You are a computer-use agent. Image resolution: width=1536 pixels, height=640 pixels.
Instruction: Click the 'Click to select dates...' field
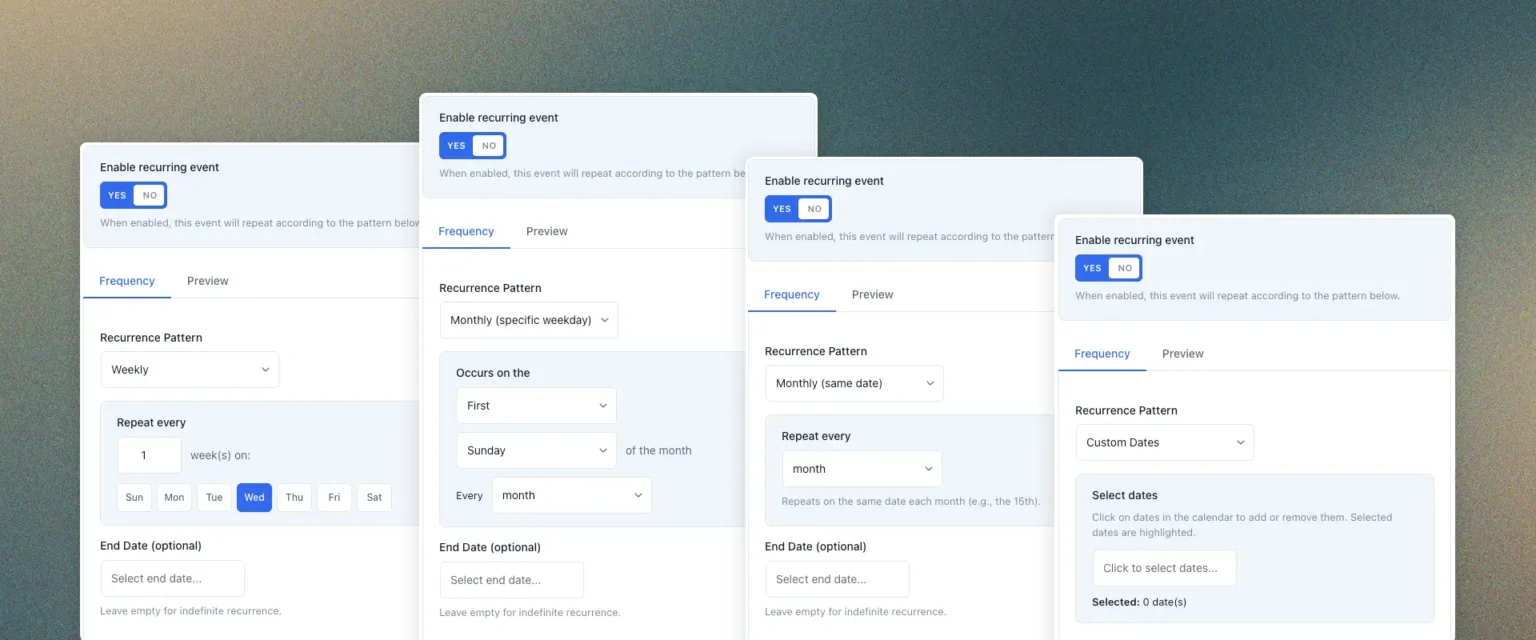[1165, 568]
